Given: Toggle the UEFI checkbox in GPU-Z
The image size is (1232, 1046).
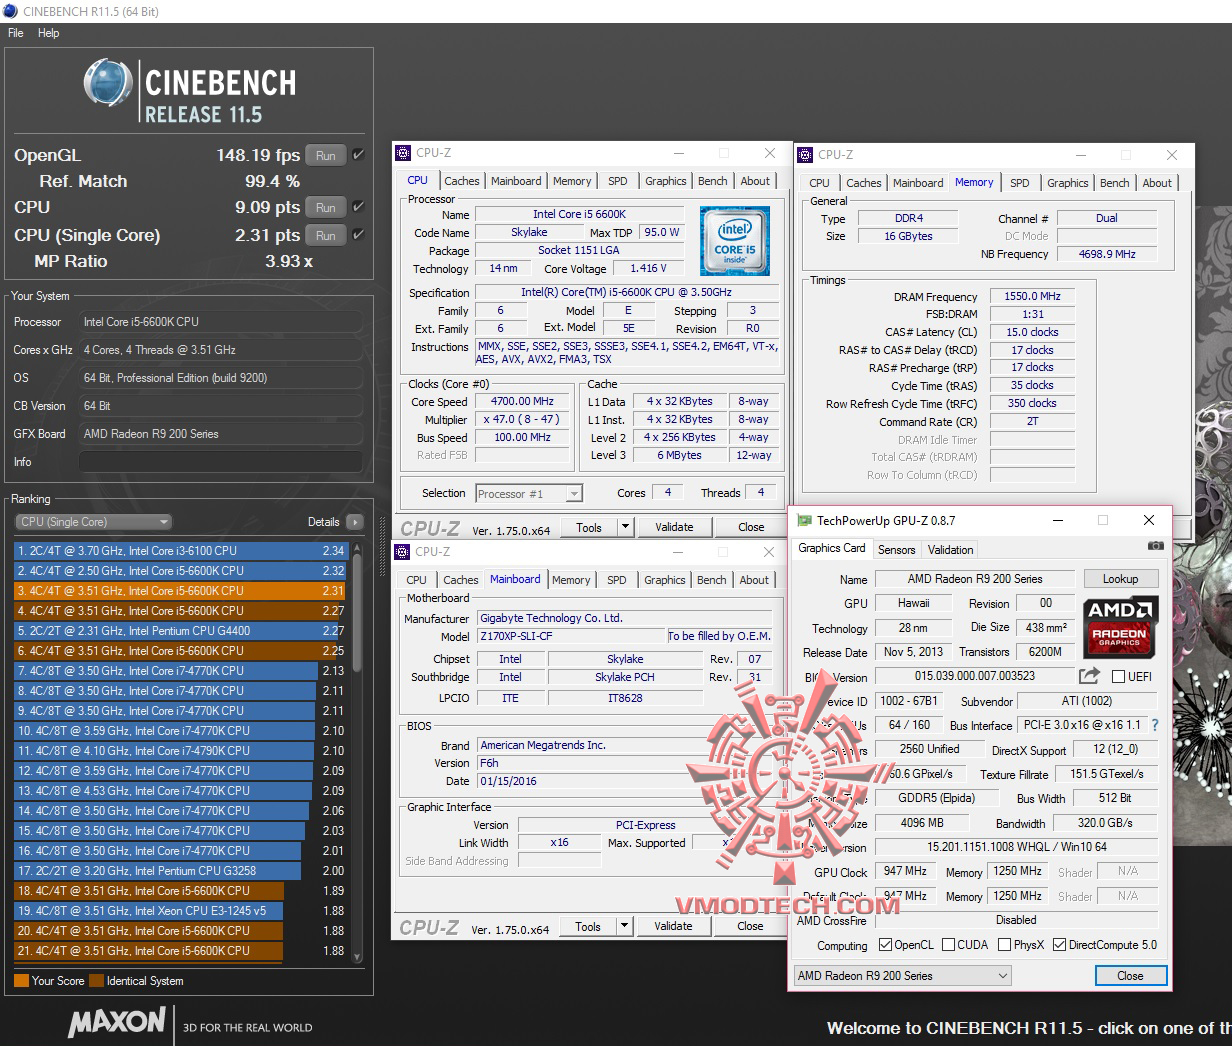Looking at the screenshot, I should (x=1118, y=677).
